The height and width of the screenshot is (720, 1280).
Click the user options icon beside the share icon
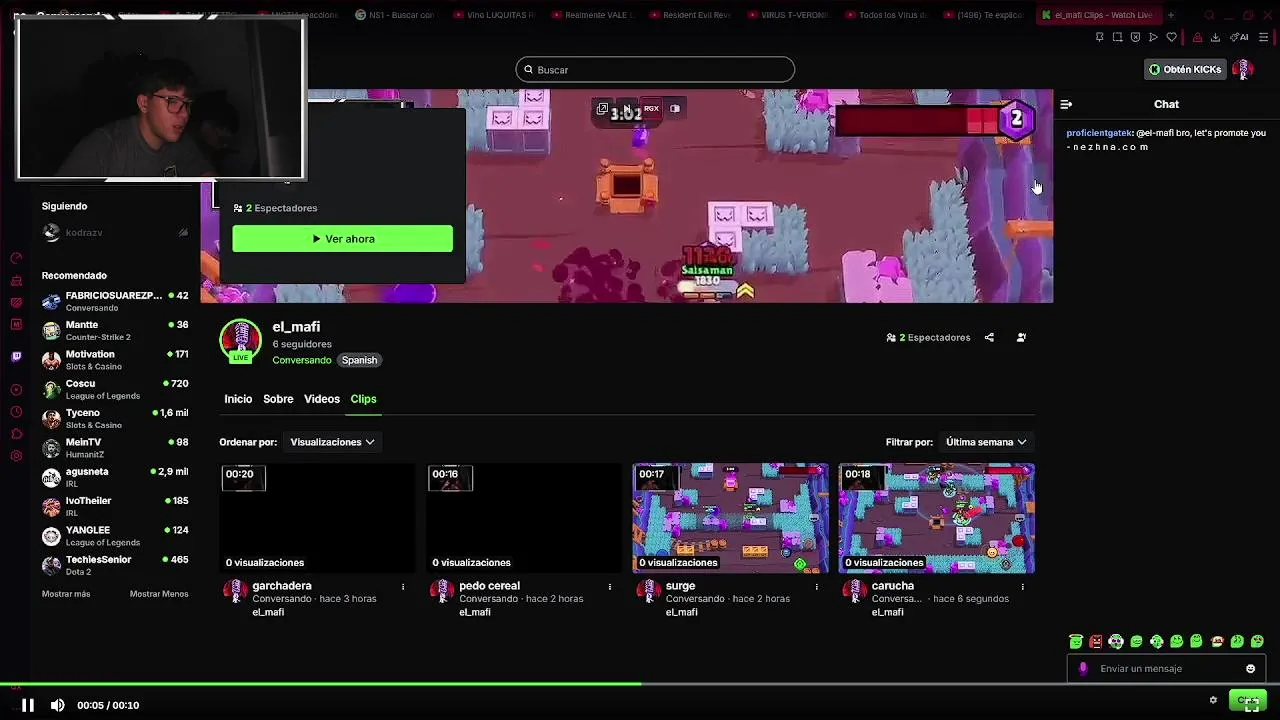click(1021, 338)
